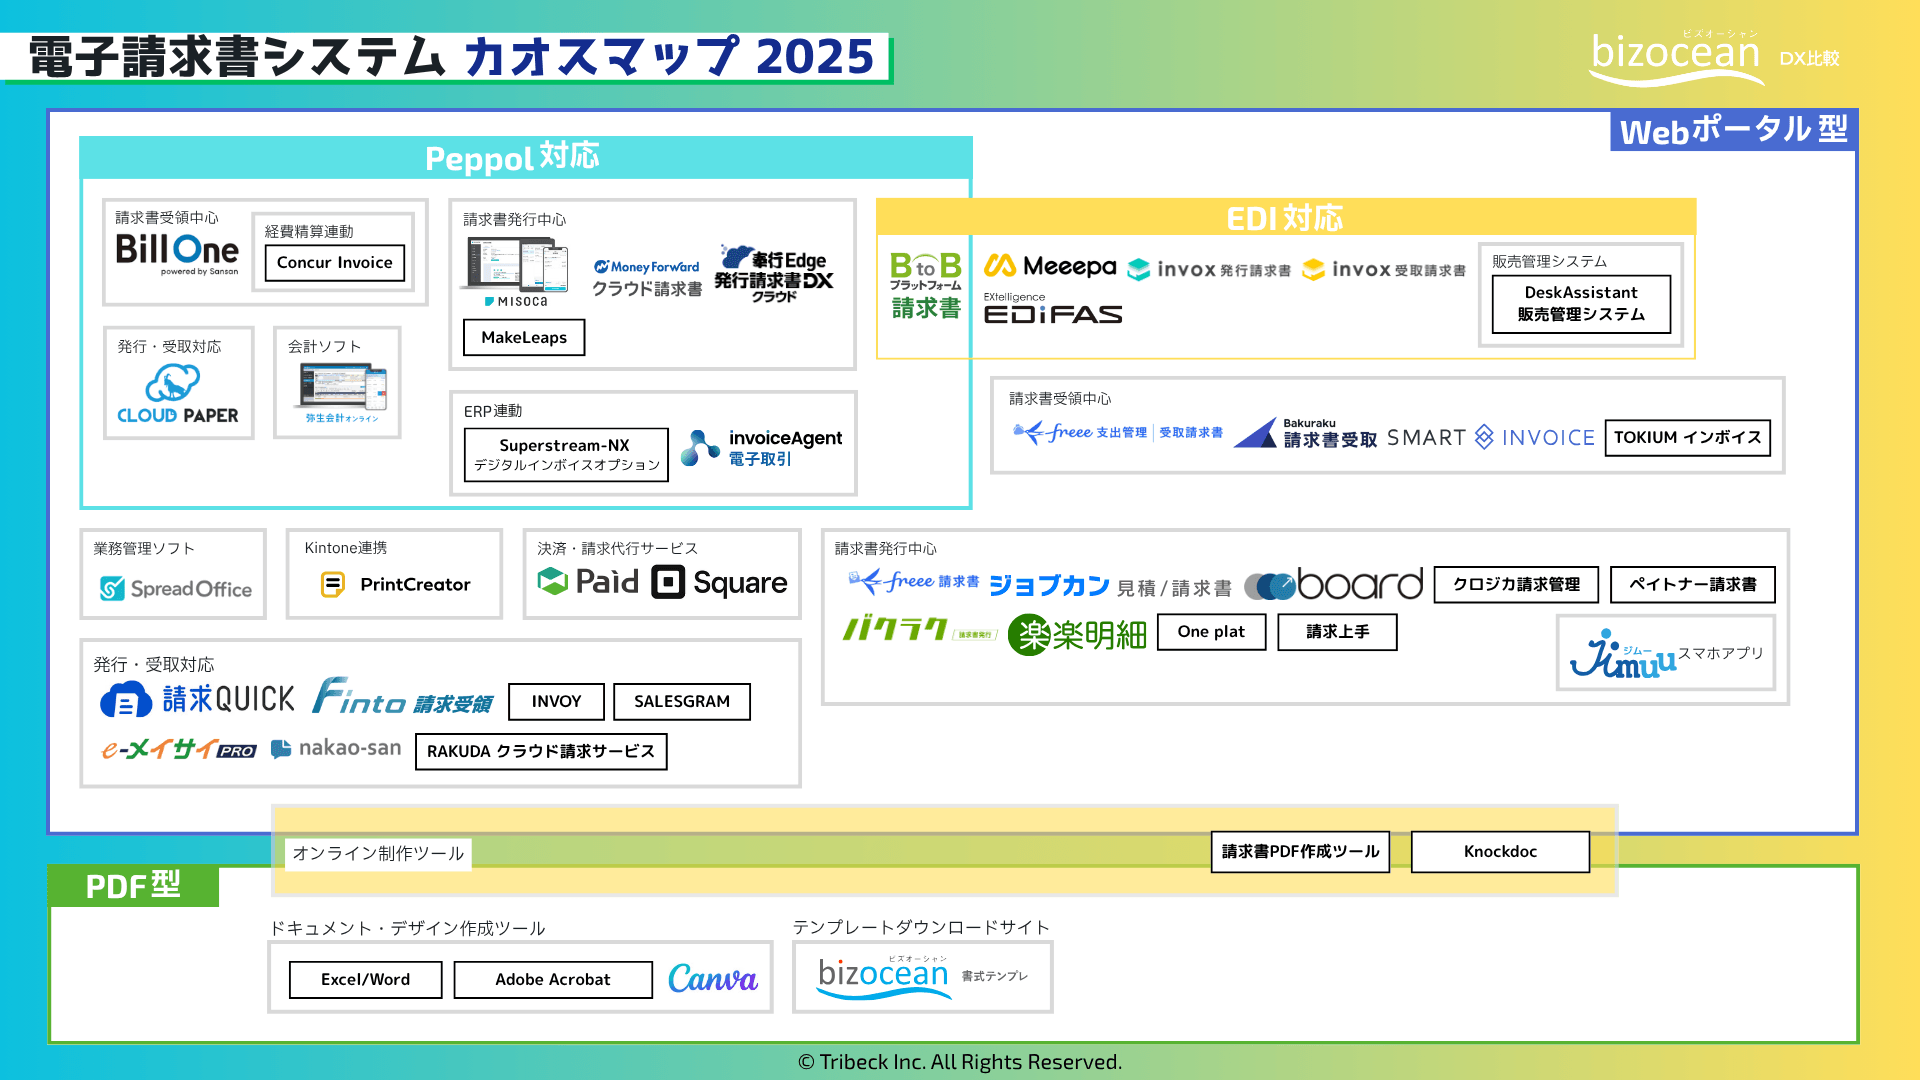Click the Meeepa logo in EDI対応 section
Image resolution: width=1920 pixels, height=1080 pixels.
1050,267
